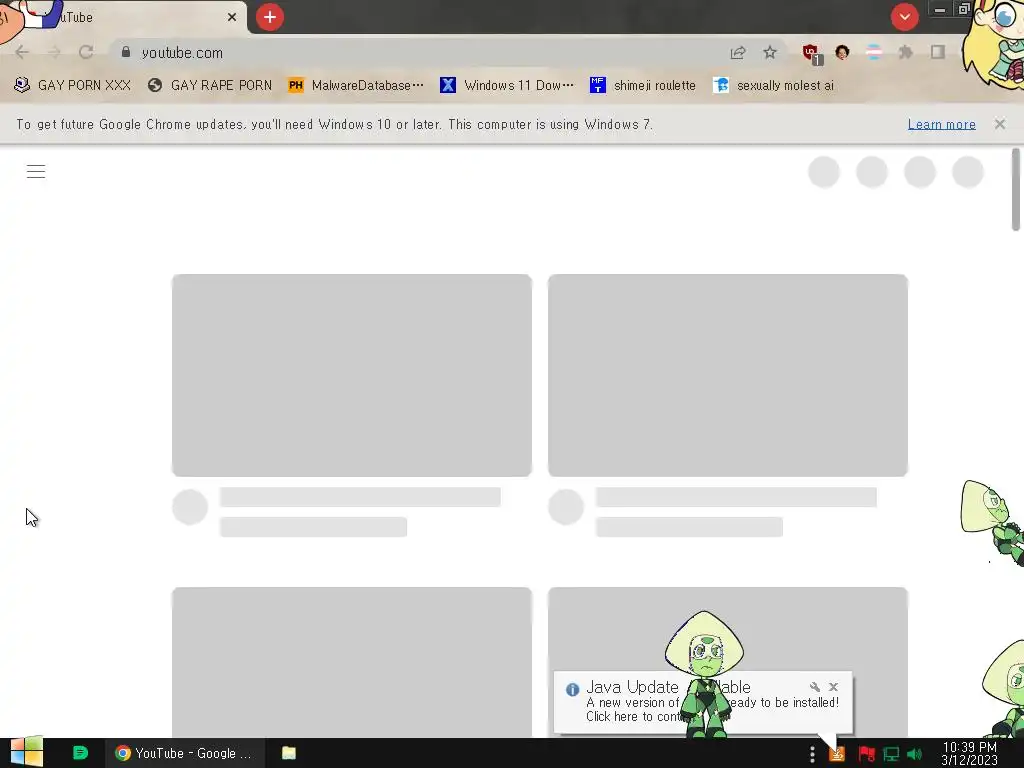
Task: View site info via the lock icon
Action: click(126, 52)
